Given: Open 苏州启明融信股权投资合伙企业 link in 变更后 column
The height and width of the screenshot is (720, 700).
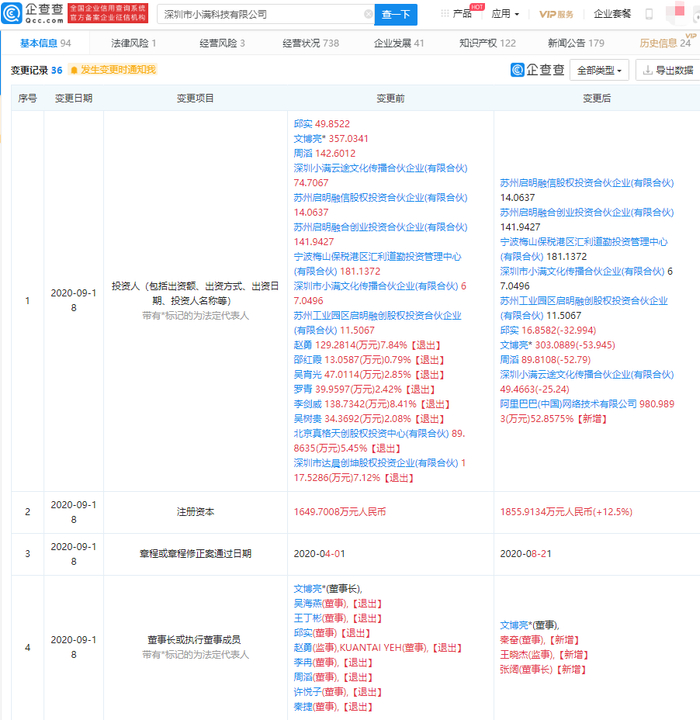Looking at the screenshot, I should 587,183.
